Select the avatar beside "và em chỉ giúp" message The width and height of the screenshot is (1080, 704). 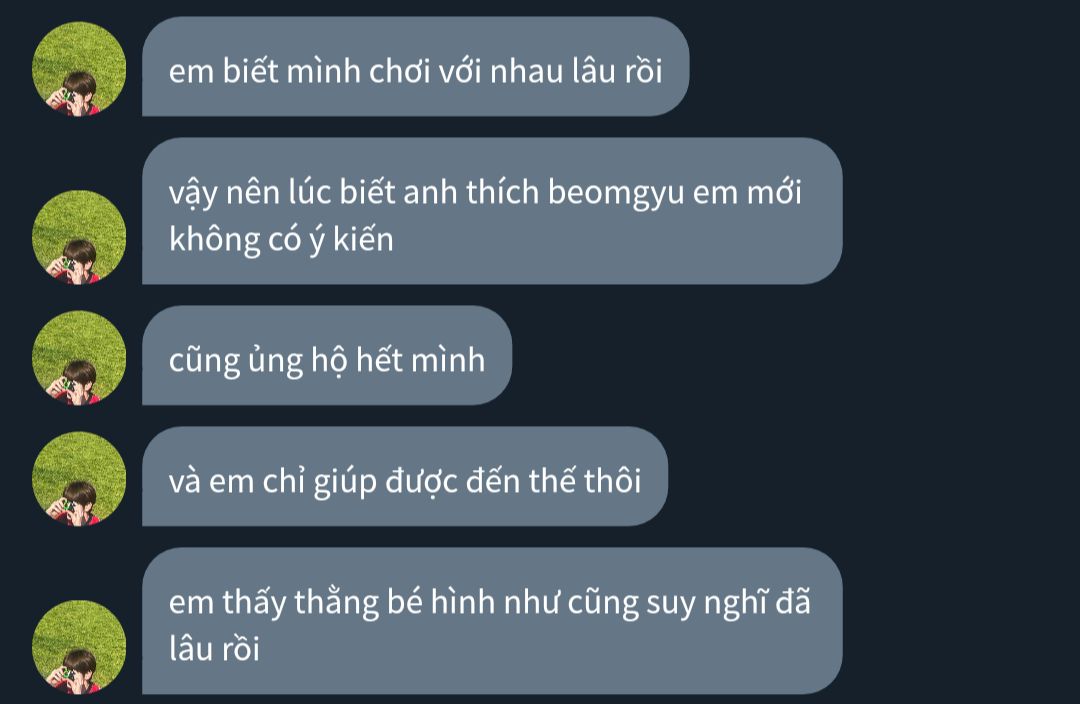pyautogui.click(x=79, y=479)
